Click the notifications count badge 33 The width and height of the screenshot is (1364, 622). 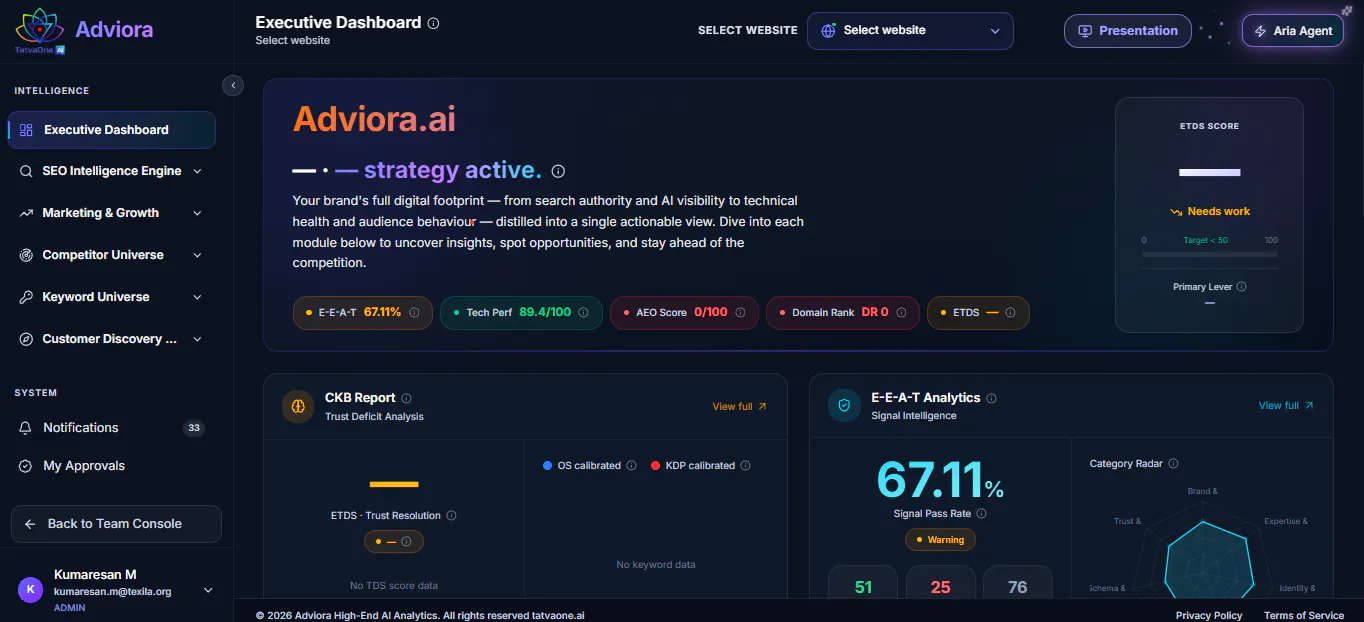point(194,428)
